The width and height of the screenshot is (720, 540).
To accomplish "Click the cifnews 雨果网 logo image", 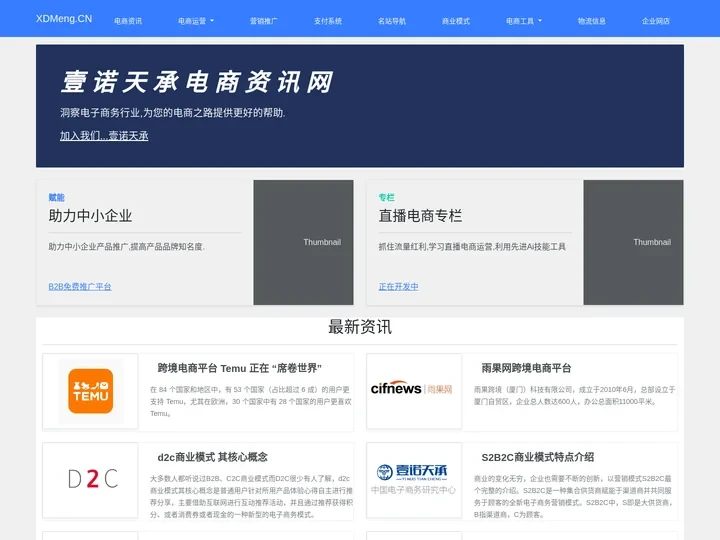I will pyautogui.click(x=414, y=391).
